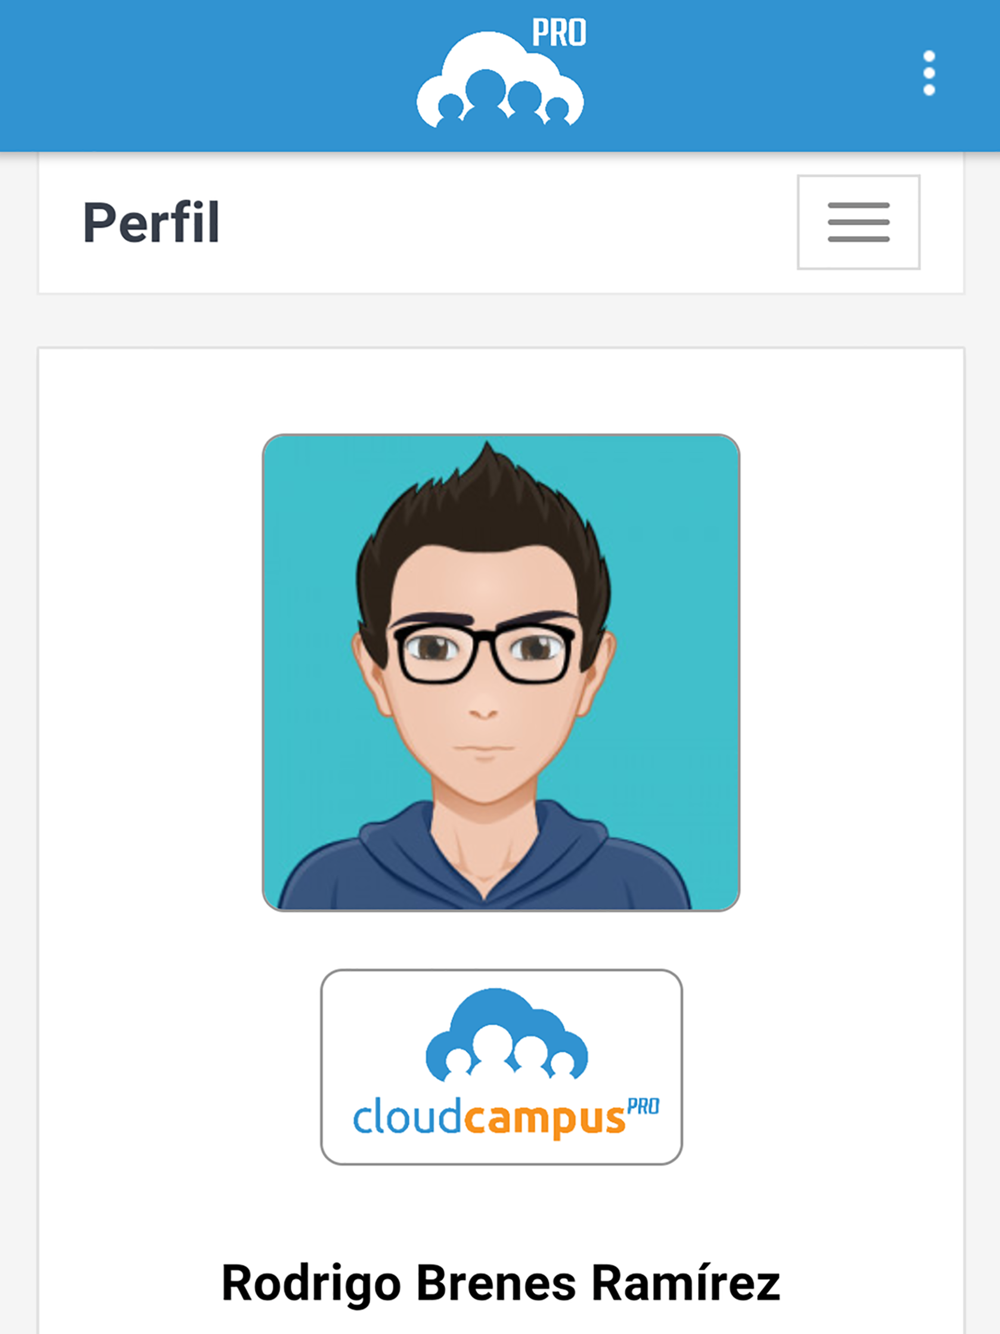Image resolution: width=1000 pixels, height=1334 pixels.
Task: Click the Perfil heading
Action: pyautogui.click(x=151, y=223)
